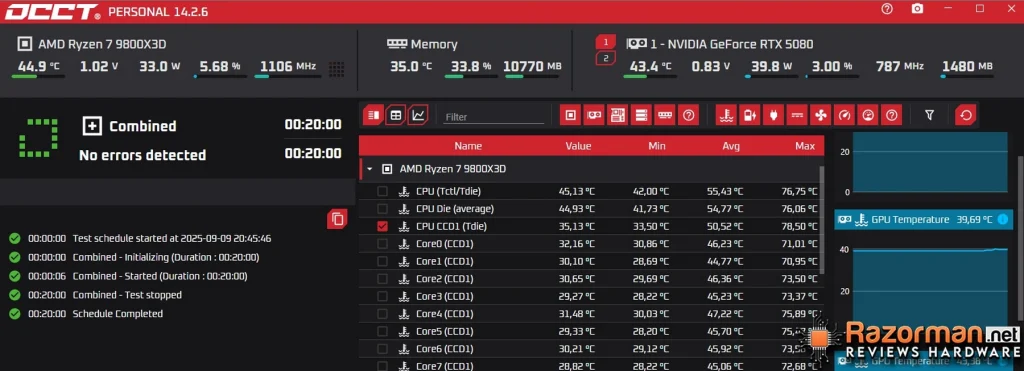Click the Core6 (CCD1) row name

coord(445,349)
